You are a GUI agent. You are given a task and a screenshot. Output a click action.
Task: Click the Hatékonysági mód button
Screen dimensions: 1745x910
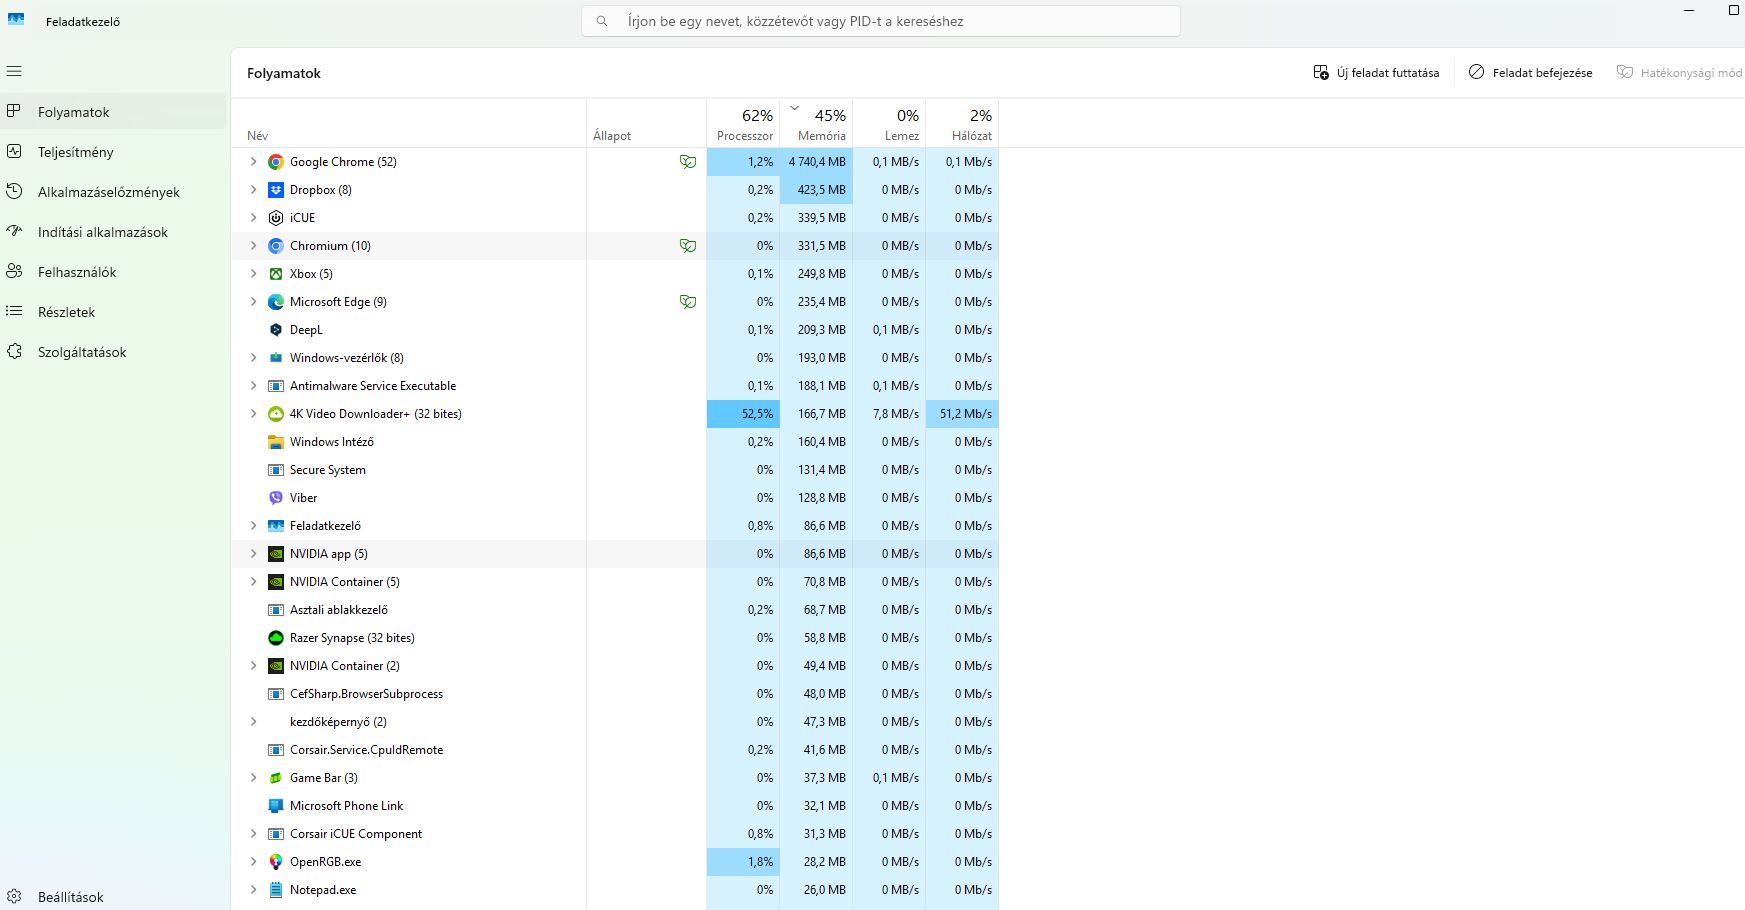click(x=1680, y=73)
